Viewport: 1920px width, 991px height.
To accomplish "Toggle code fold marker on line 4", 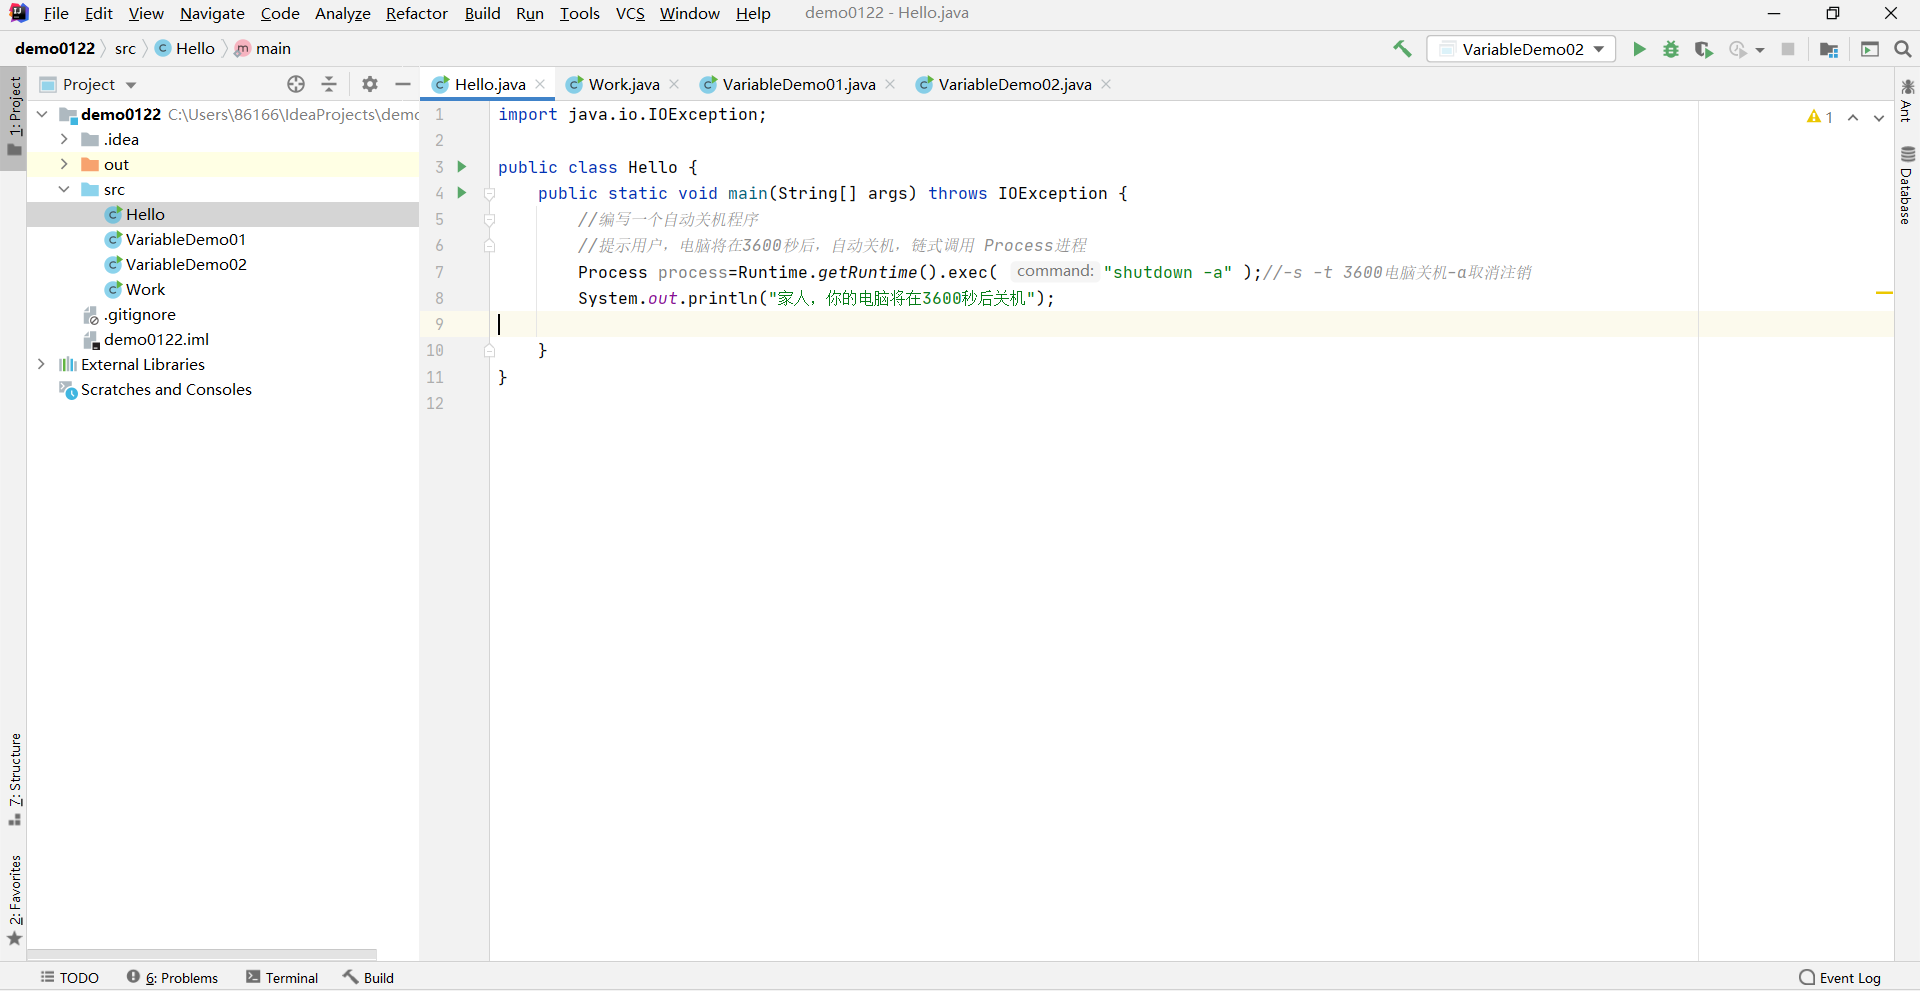I will pos(490,194).
